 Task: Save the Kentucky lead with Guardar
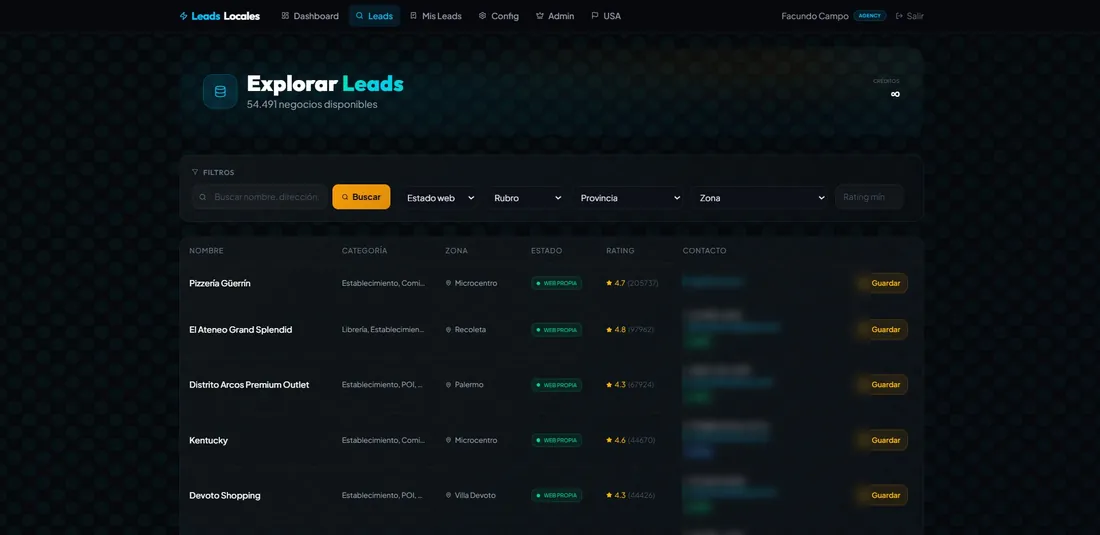tap(885, 440)
